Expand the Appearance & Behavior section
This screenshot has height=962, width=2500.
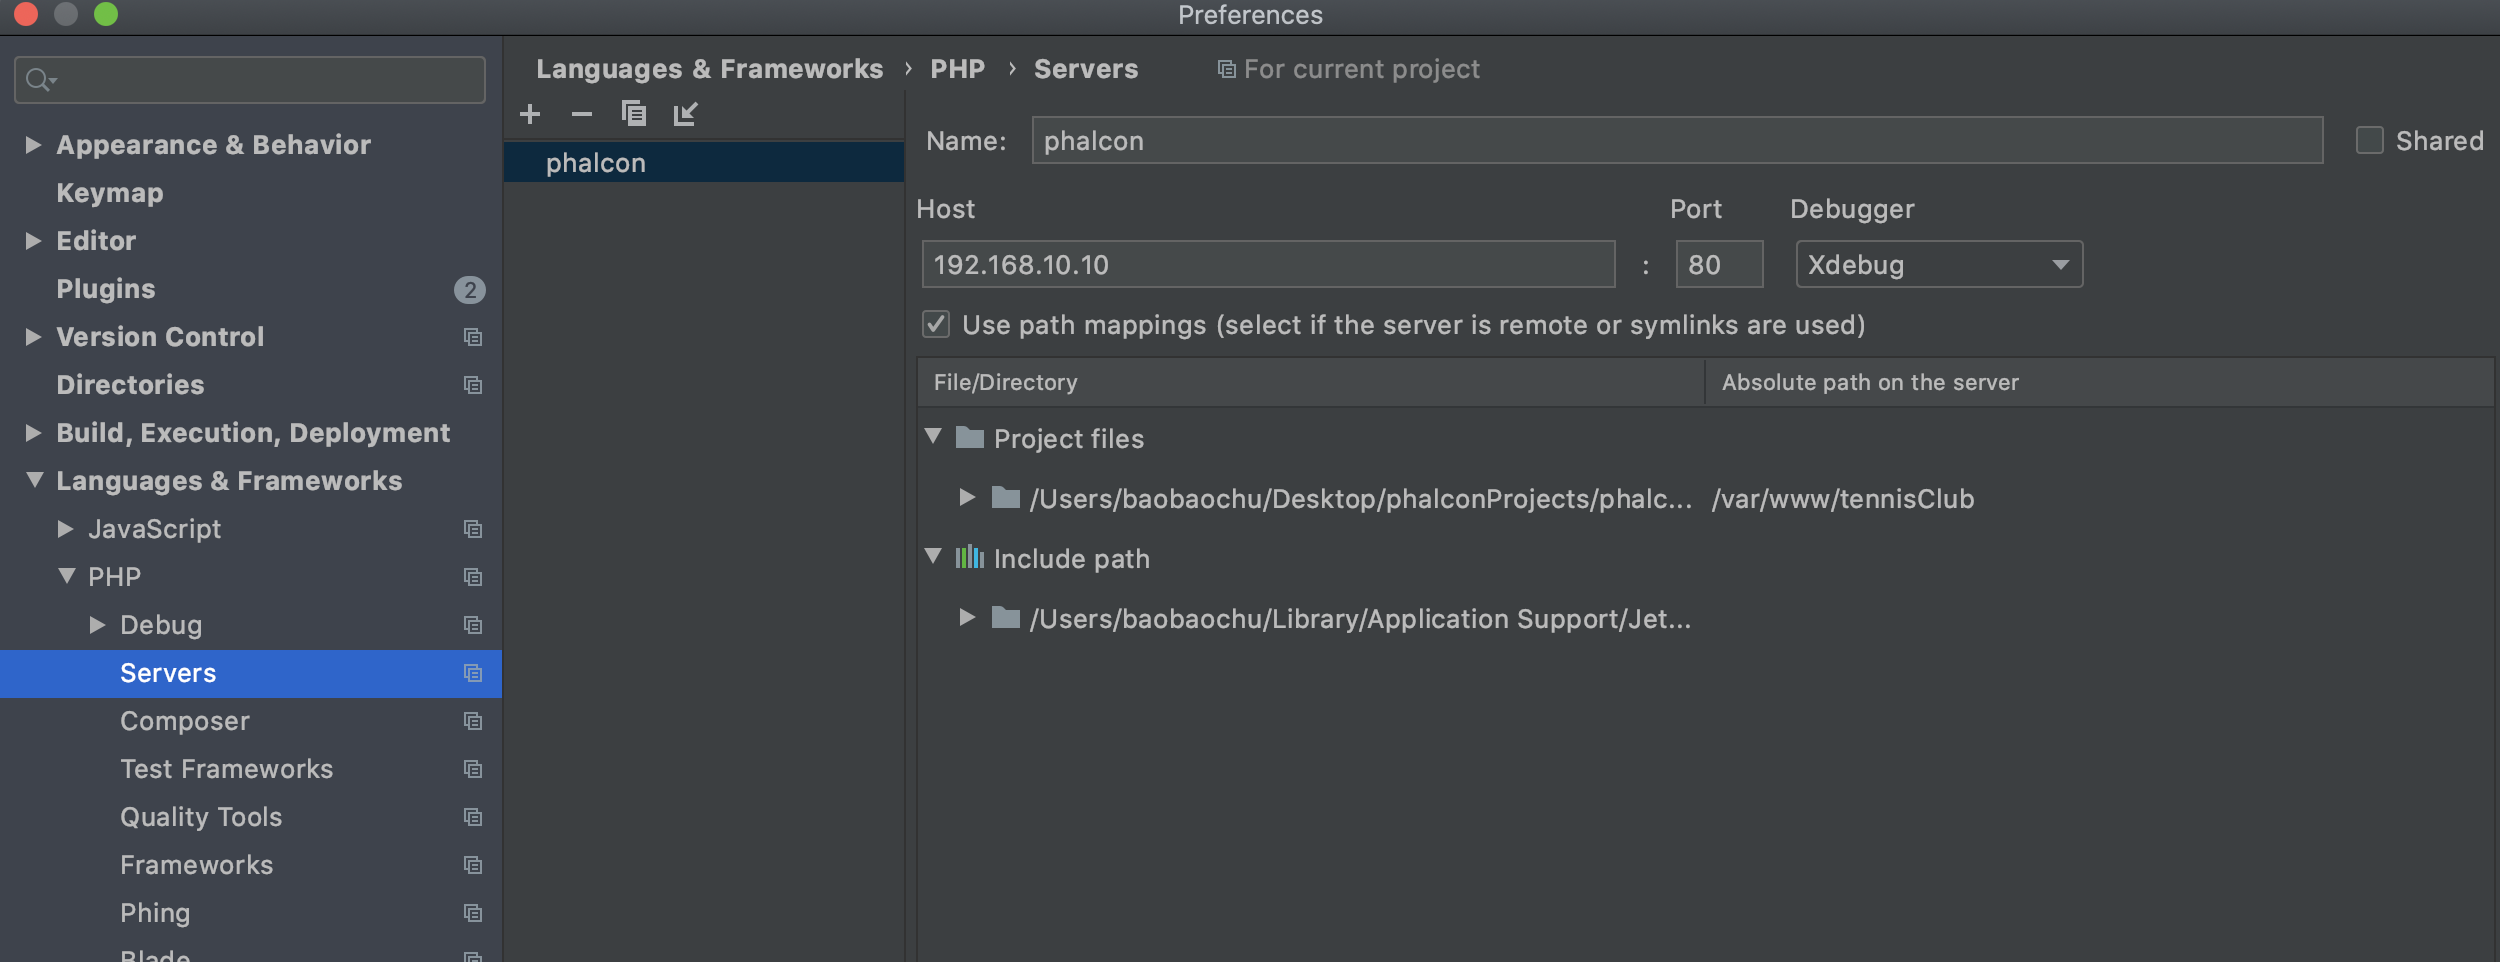pyautogui.click(x=33, y=145)
